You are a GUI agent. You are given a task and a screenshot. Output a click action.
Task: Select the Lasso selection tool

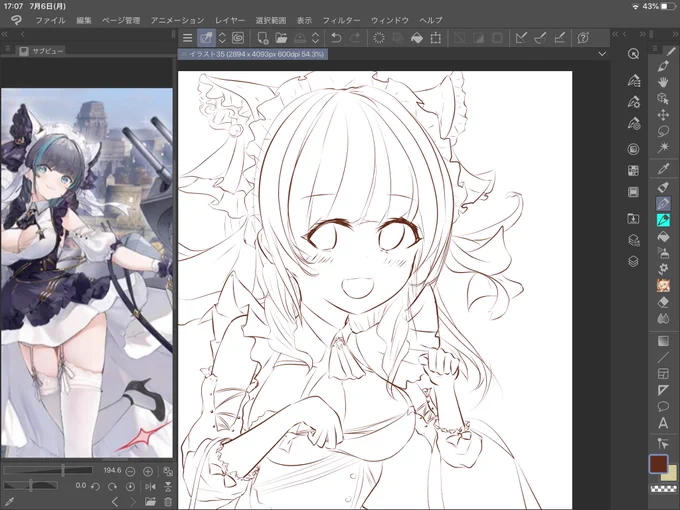[x=663, y=131]
